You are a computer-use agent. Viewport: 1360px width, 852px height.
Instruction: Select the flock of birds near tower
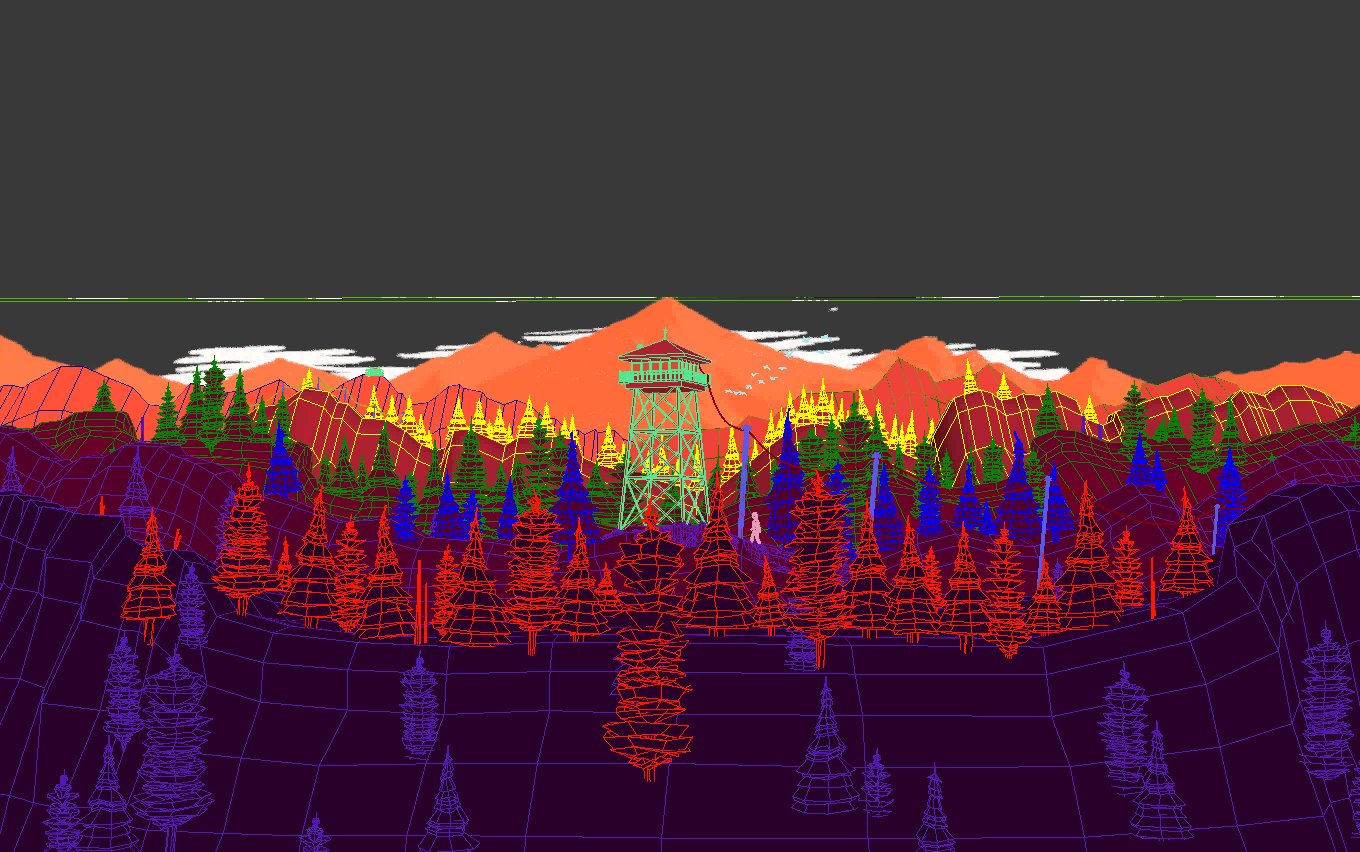point(755,379)
